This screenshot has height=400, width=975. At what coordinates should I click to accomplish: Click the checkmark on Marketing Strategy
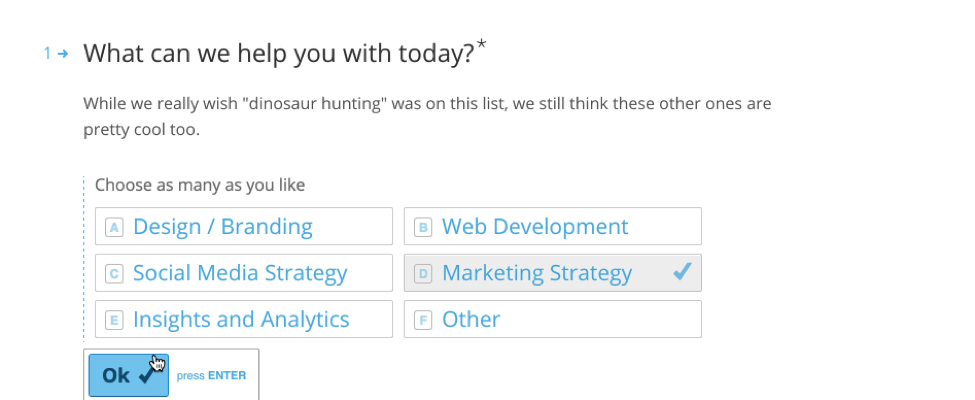point(682,271)
